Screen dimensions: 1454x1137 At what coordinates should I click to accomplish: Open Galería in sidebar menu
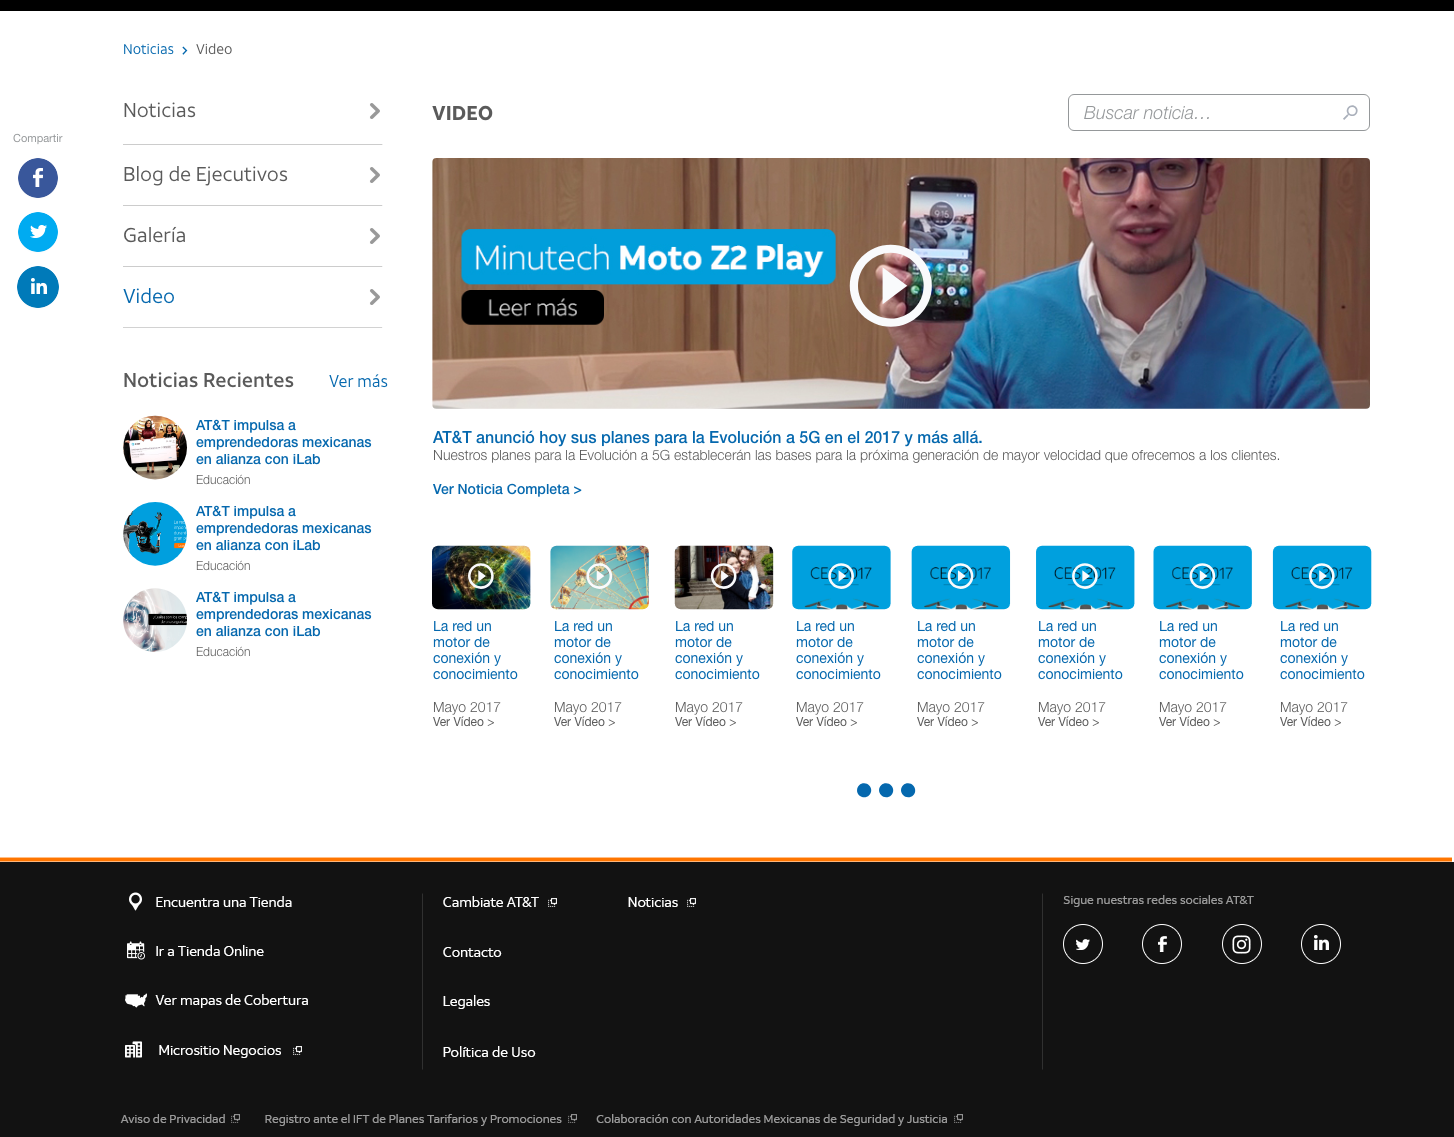point(154,235)
